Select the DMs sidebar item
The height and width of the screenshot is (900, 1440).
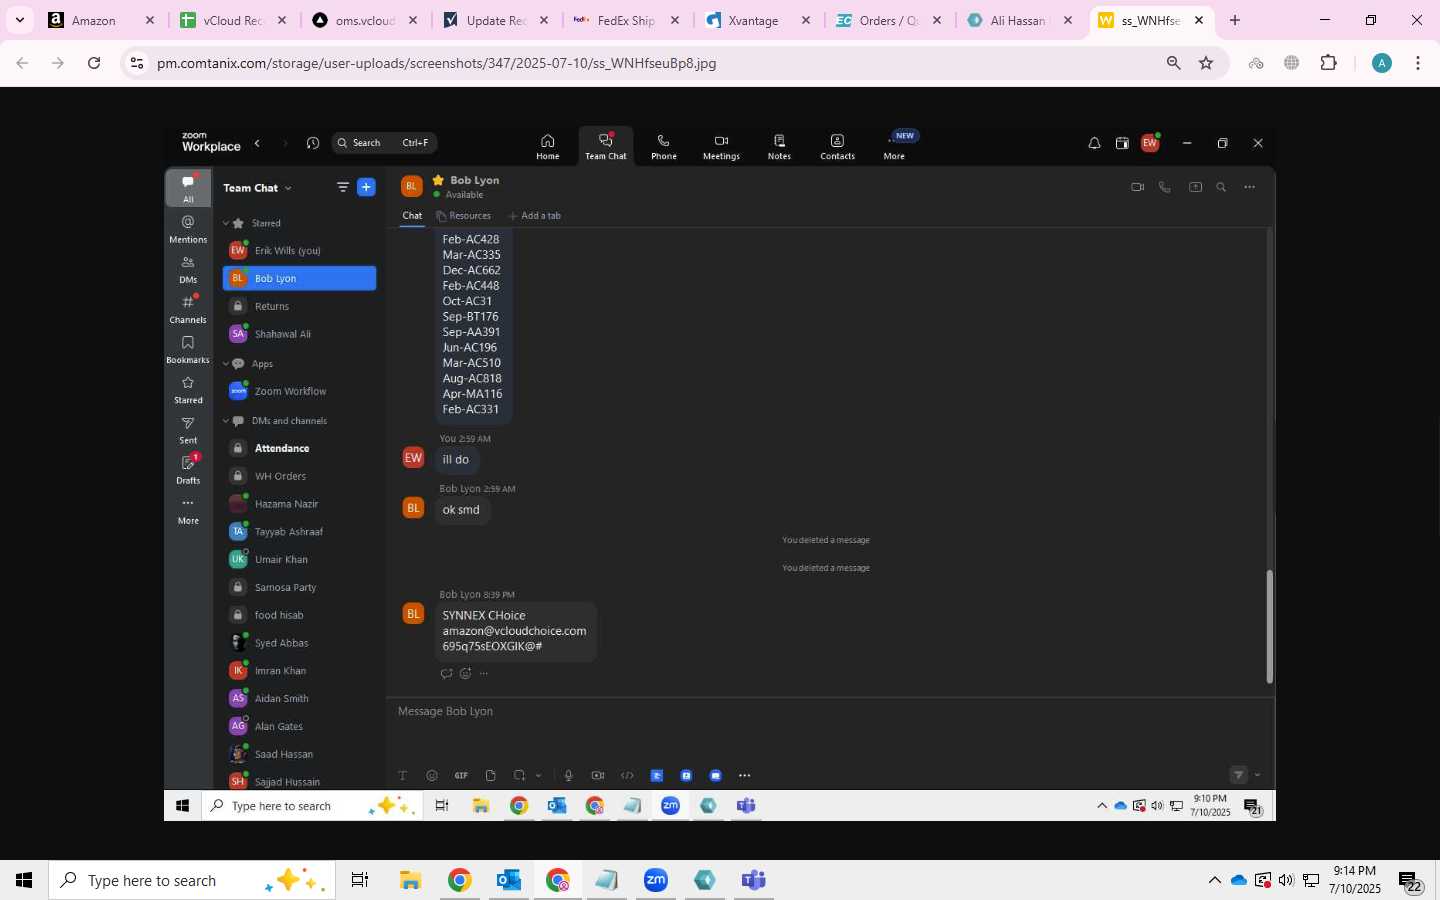(x=188, y=269)
